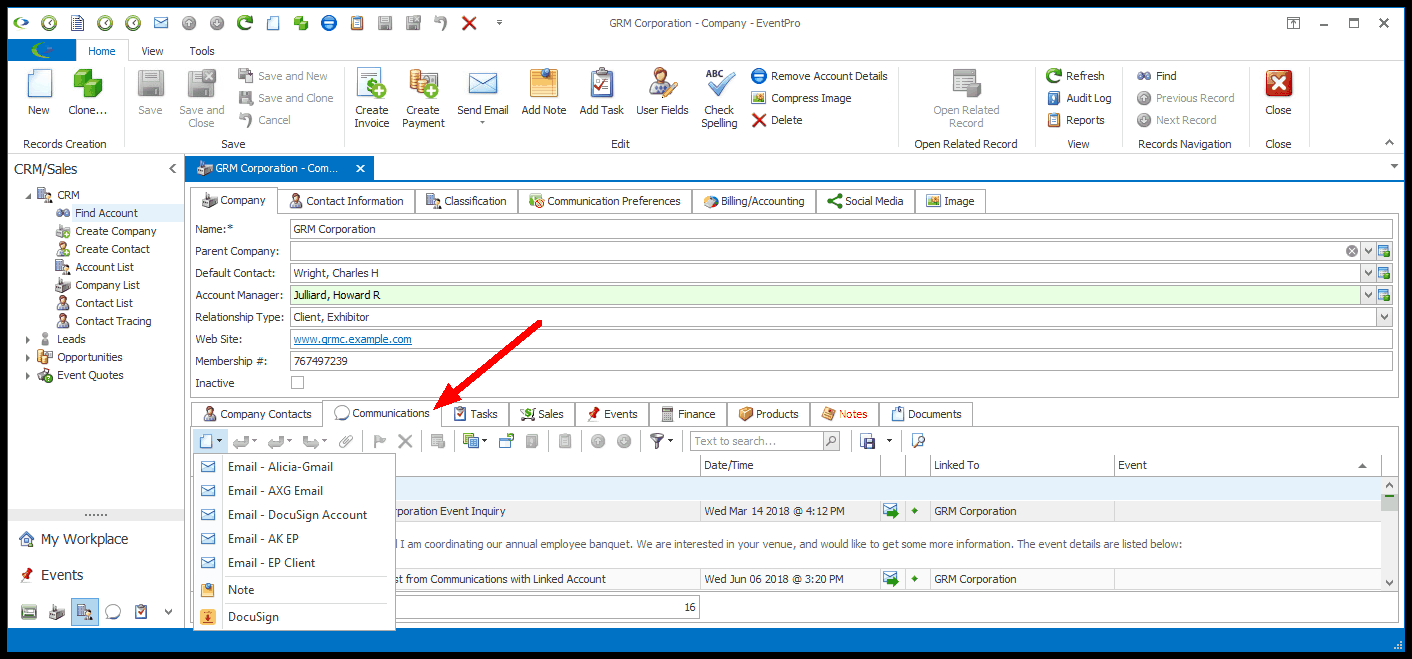The width and height of the screenshot is (1412, 659).
Task: Open the Tasks clipboard icon in bottom navigation
Action: (141, 612)
